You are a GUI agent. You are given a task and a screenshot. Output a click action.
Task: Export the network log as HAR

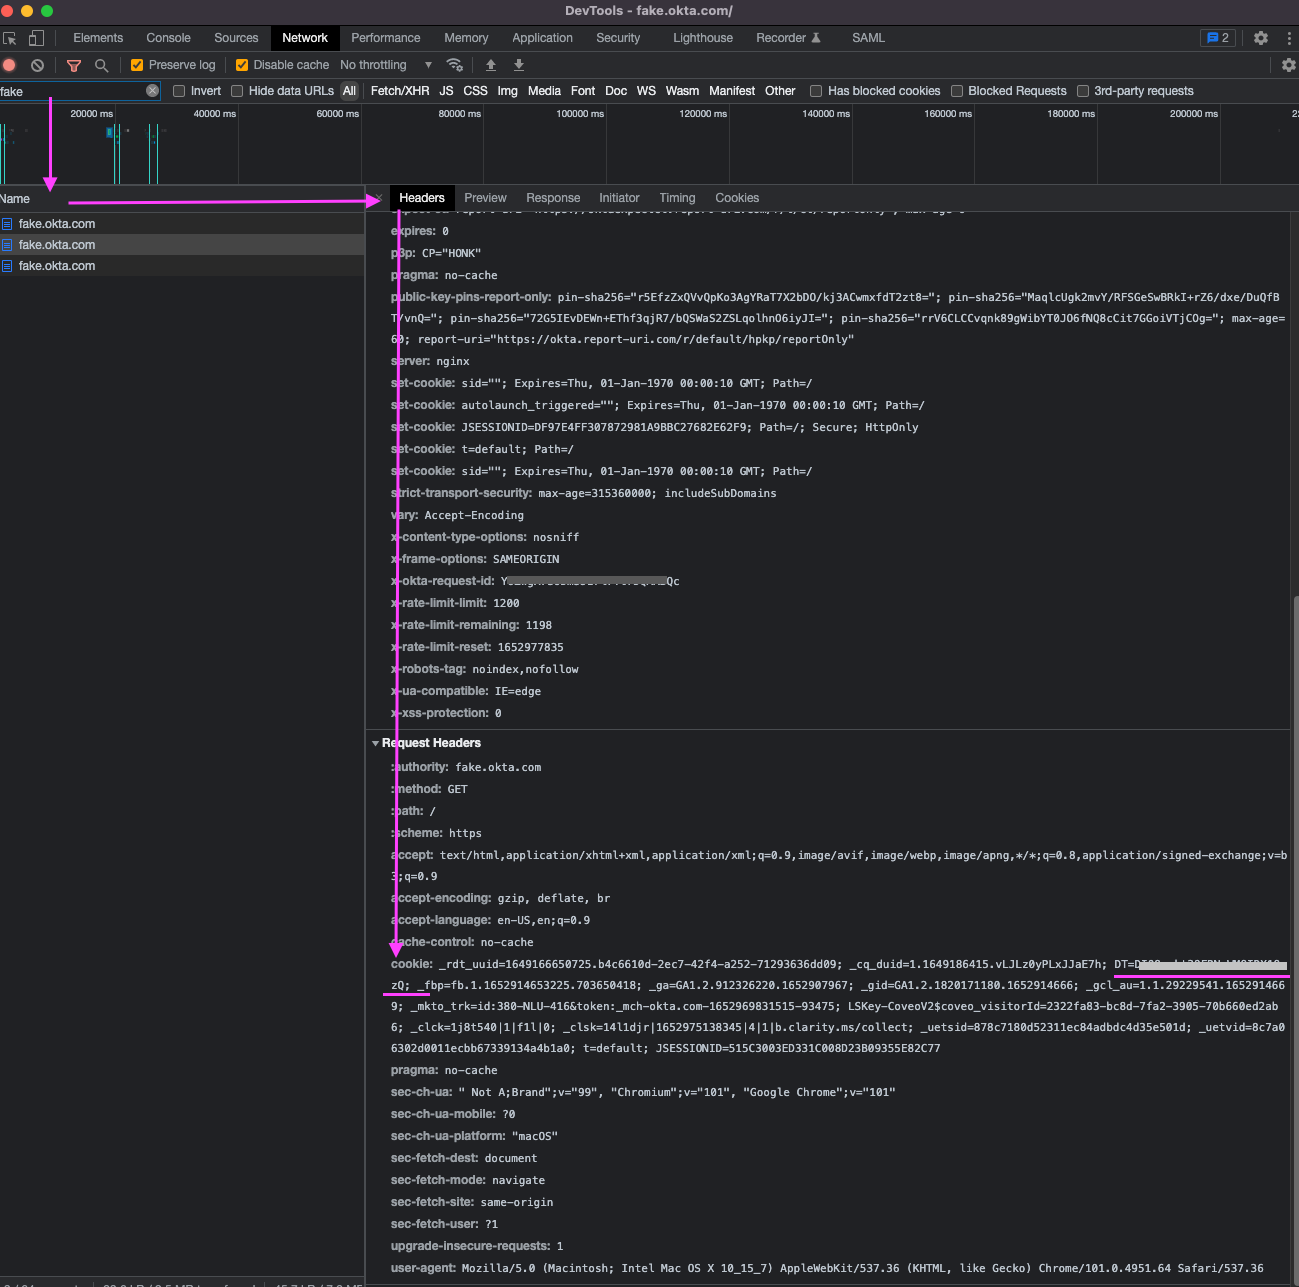click(x=518, y=64)
